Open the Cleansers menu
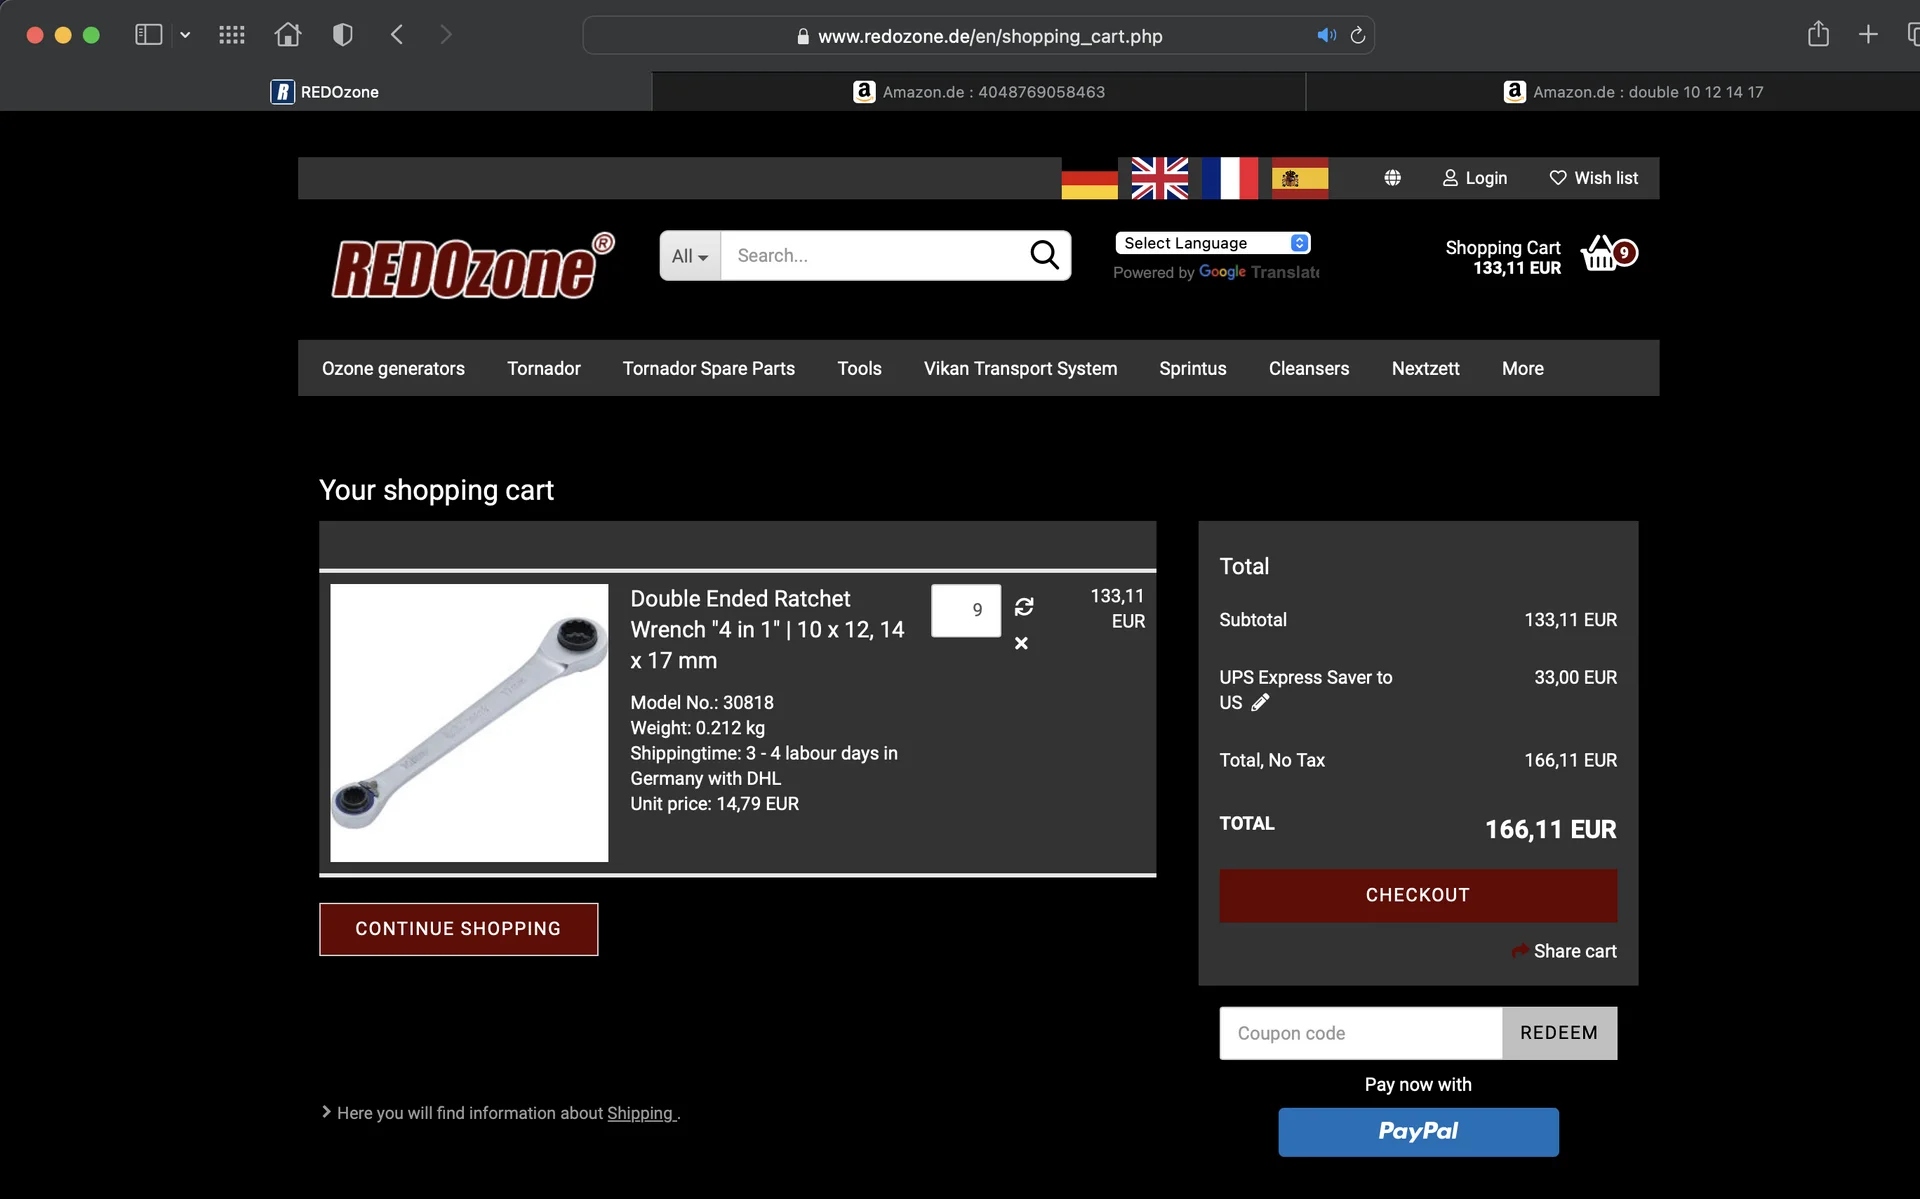This screenshot has height=1199, width=1920. (x=1309, y=368)
